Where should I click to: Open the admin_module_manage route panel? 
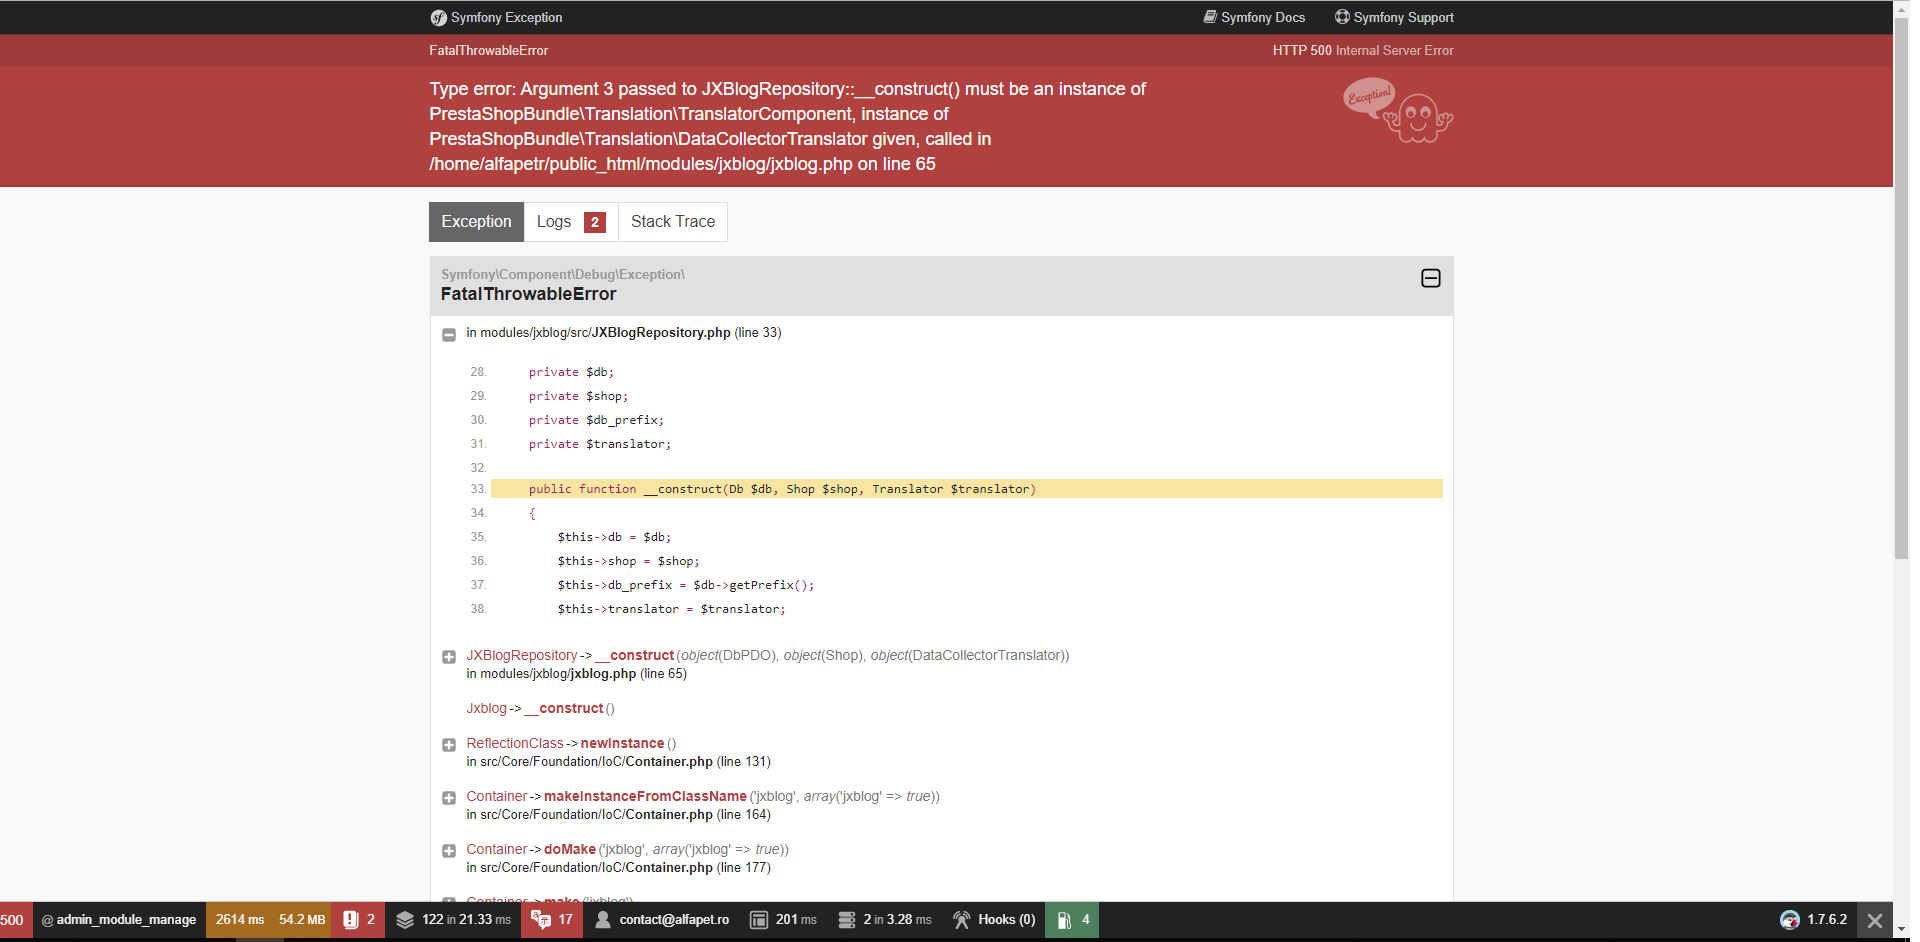click(119, 920)
